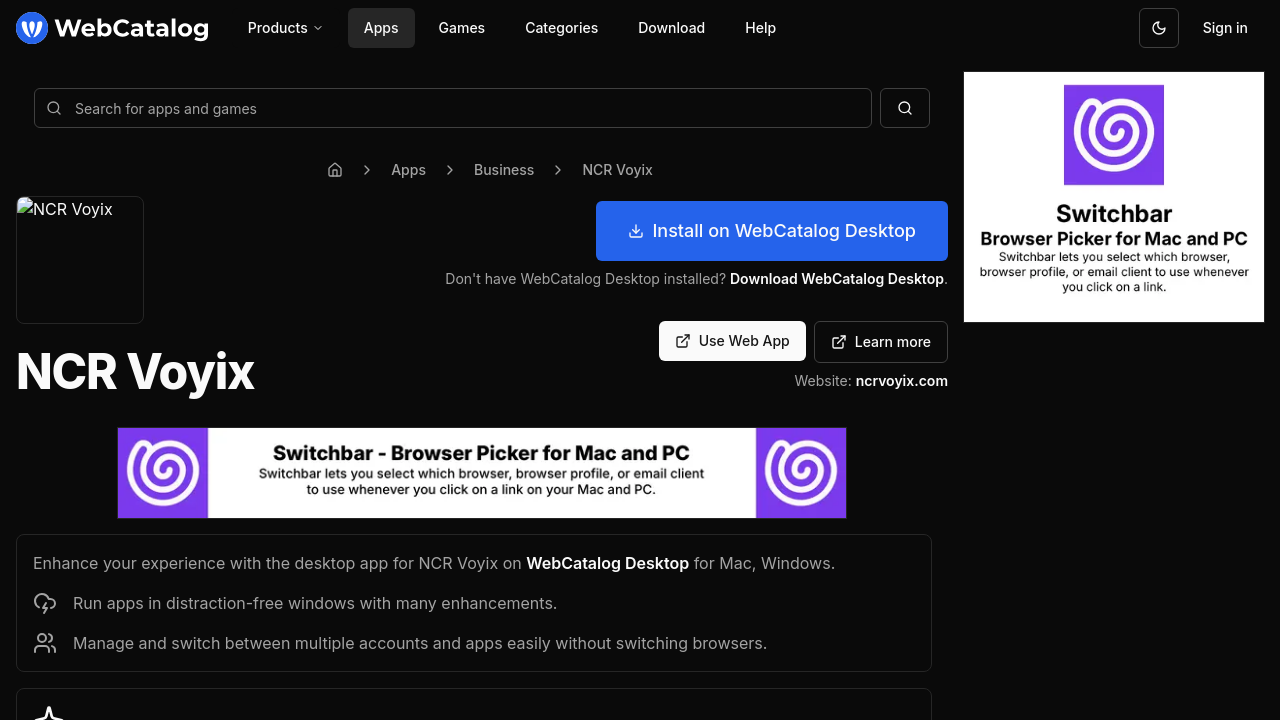Click the multiple accounts feature text
Image resolution: width=1280 pixels, height=720 pixels.
(420, 643)
